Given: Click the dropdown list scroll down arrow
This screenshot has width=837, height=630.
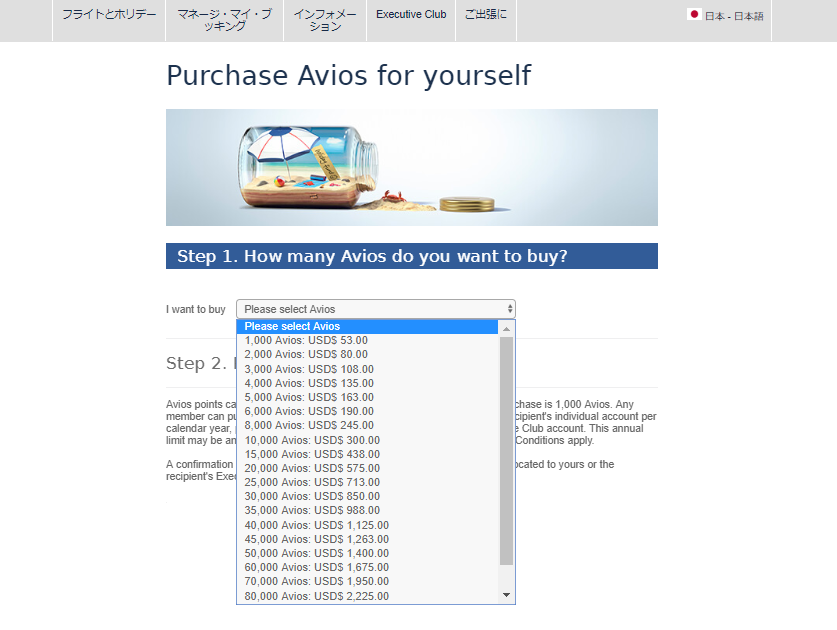Looking at the screenshot, I should pos(506,595).
